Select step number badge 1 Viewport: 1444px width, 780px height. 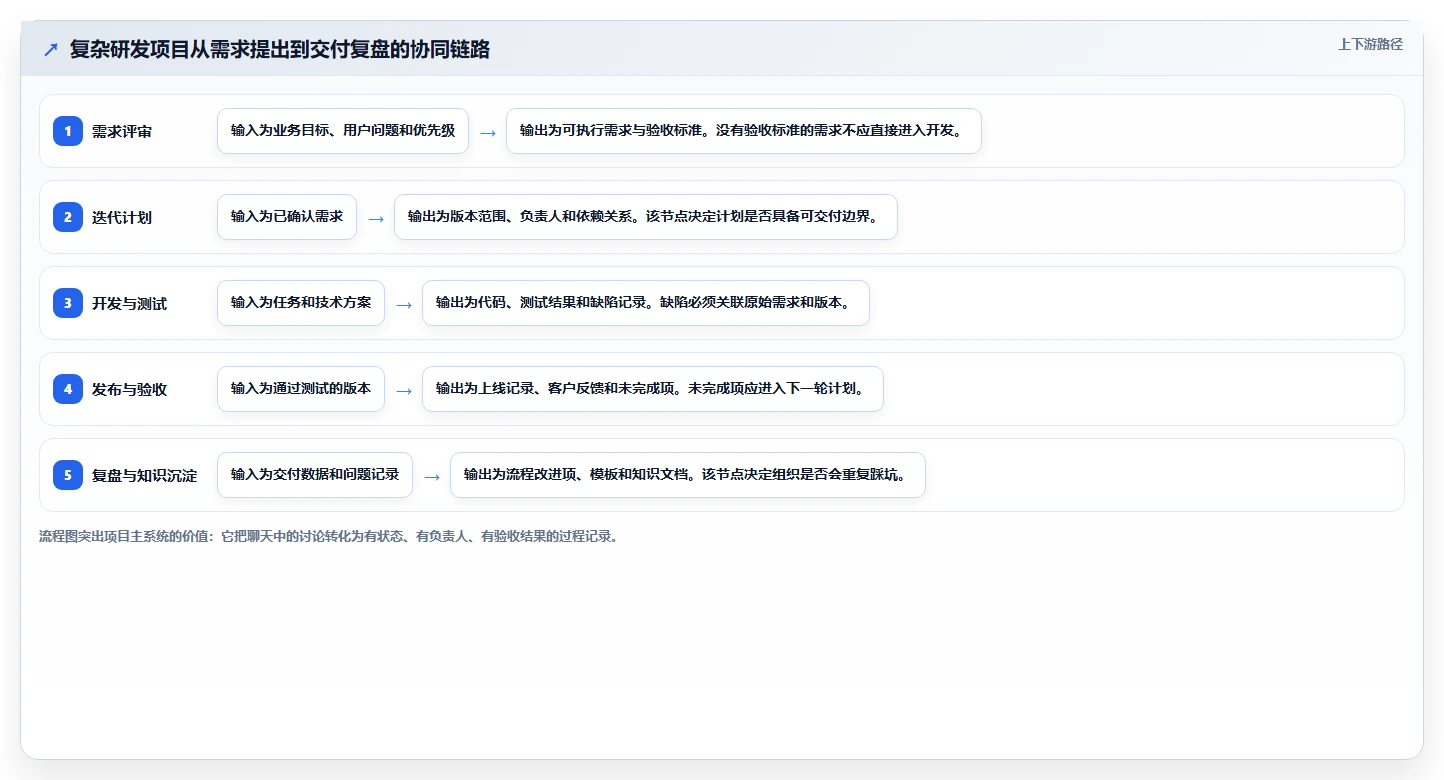pos(68,131)
